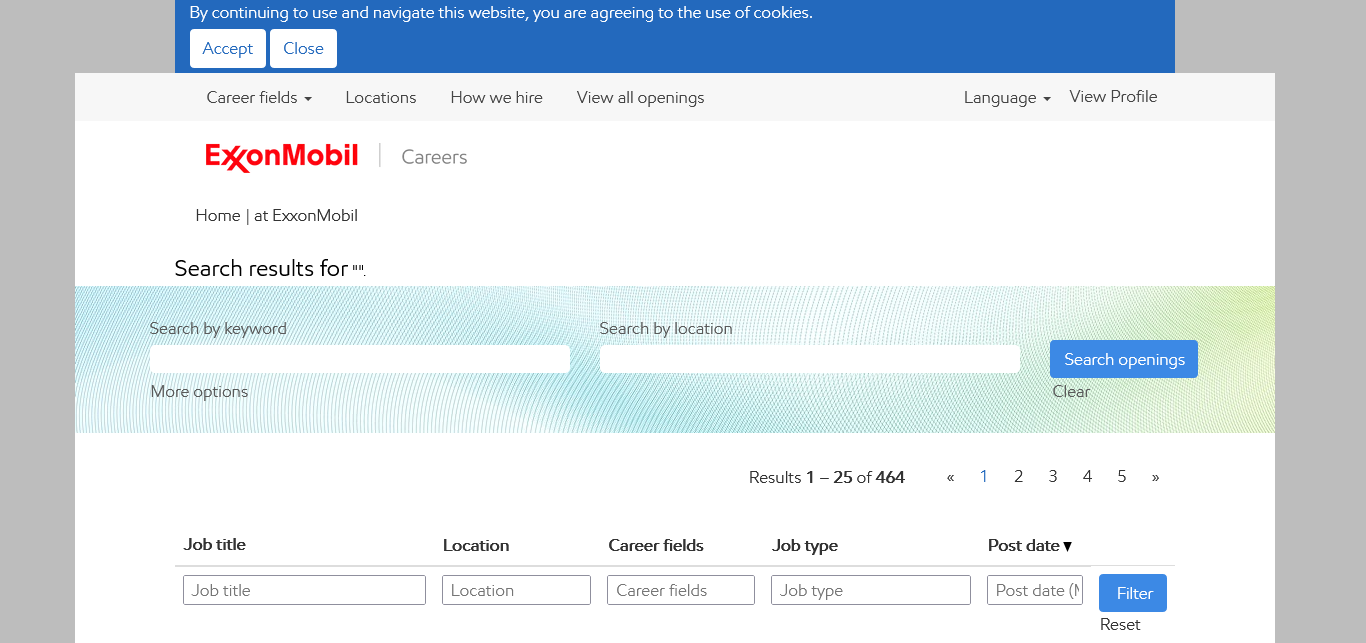Expand the Career fields dropdown menu
This screenshot has height=643, width=1366.
click(x=259, y=97)
